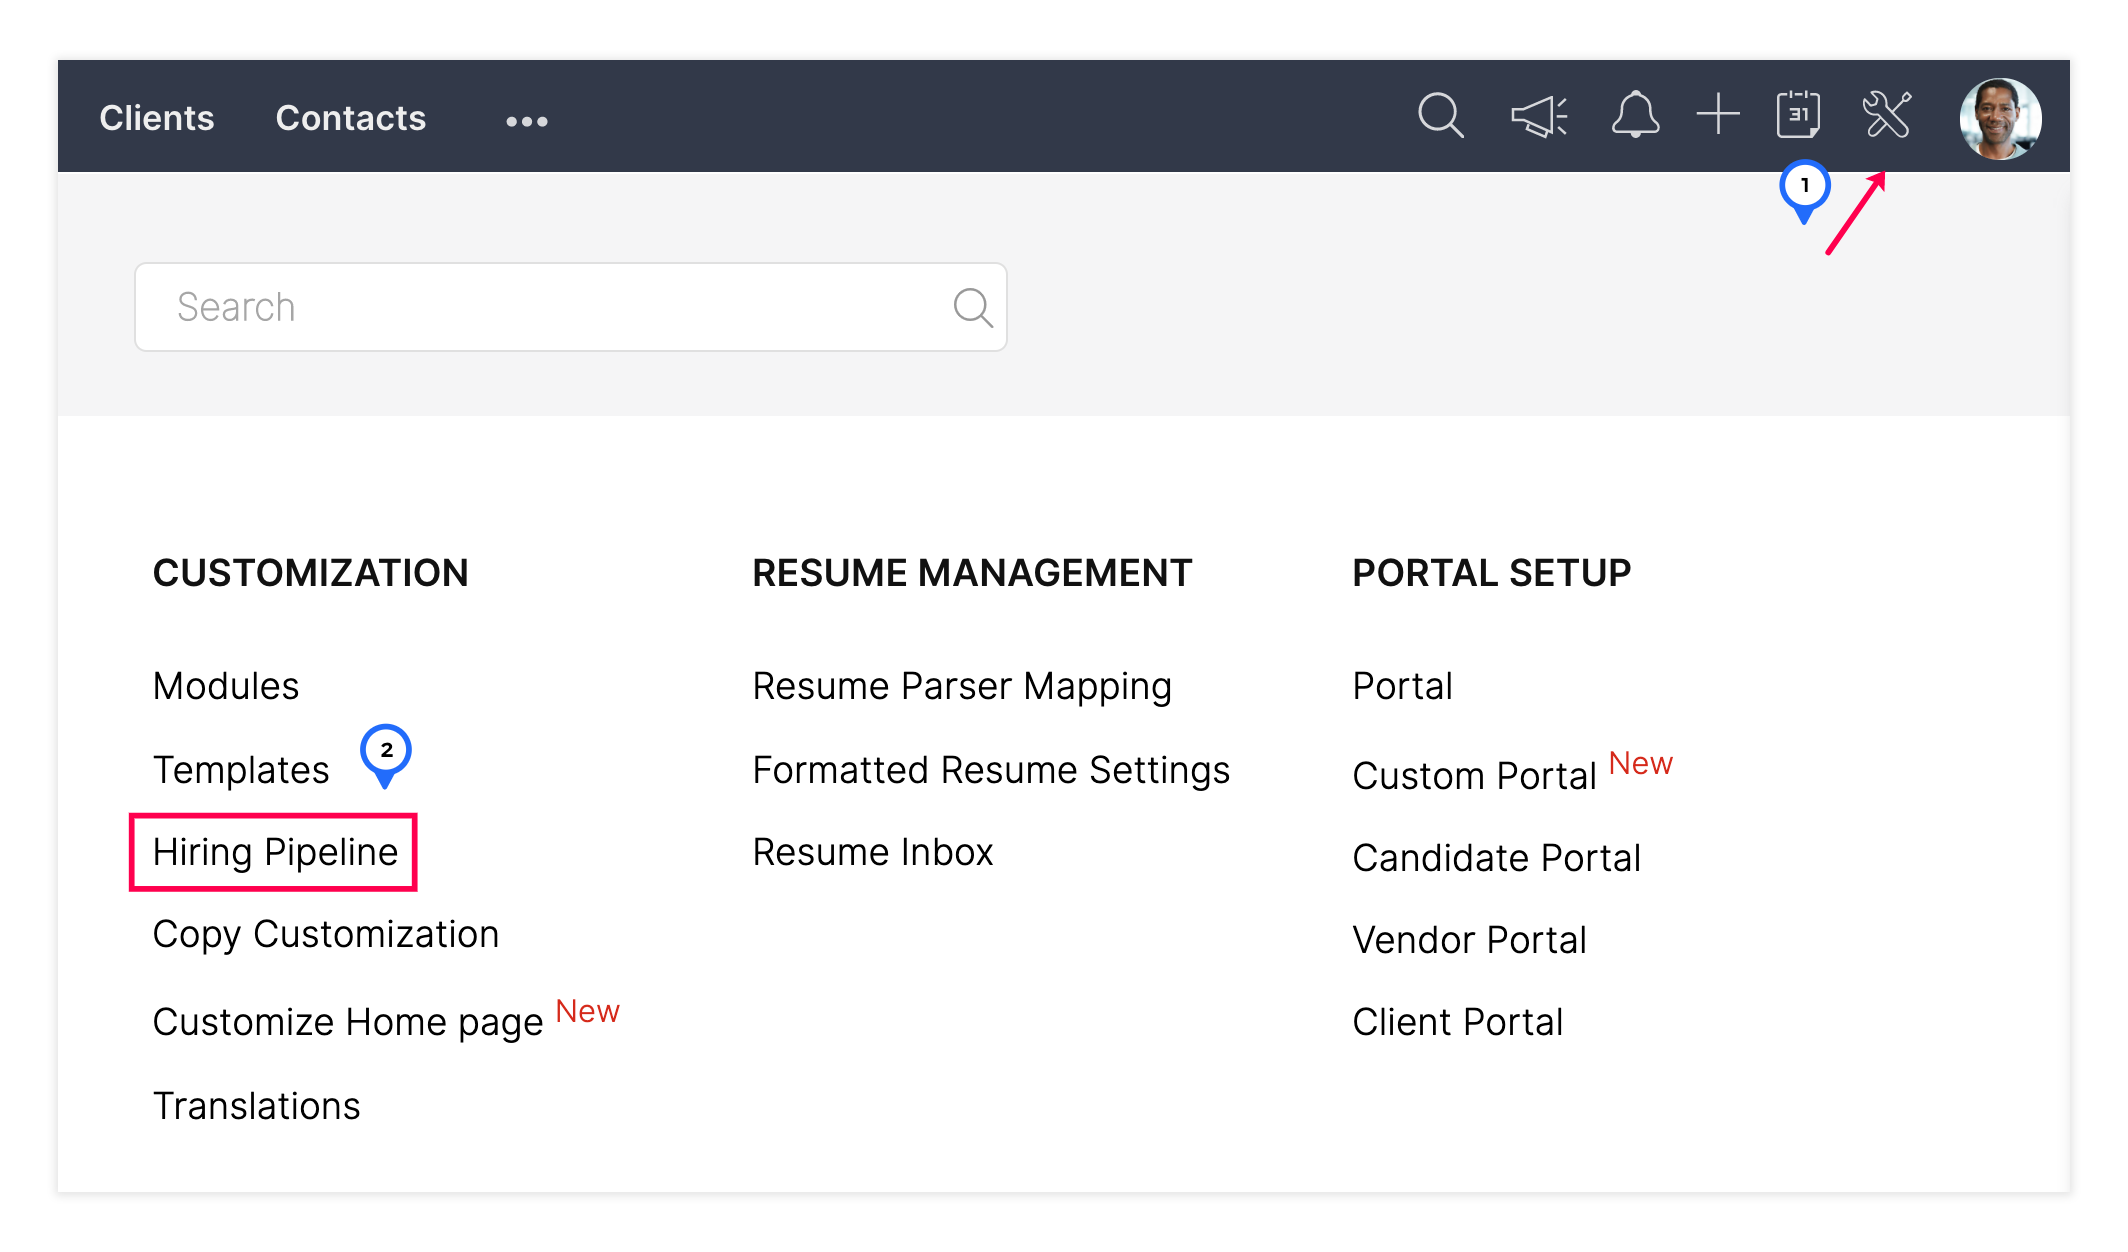Open Resume Parser Mapping
The width and height of the screenshot is (2128, 1252).
[962, 686]
